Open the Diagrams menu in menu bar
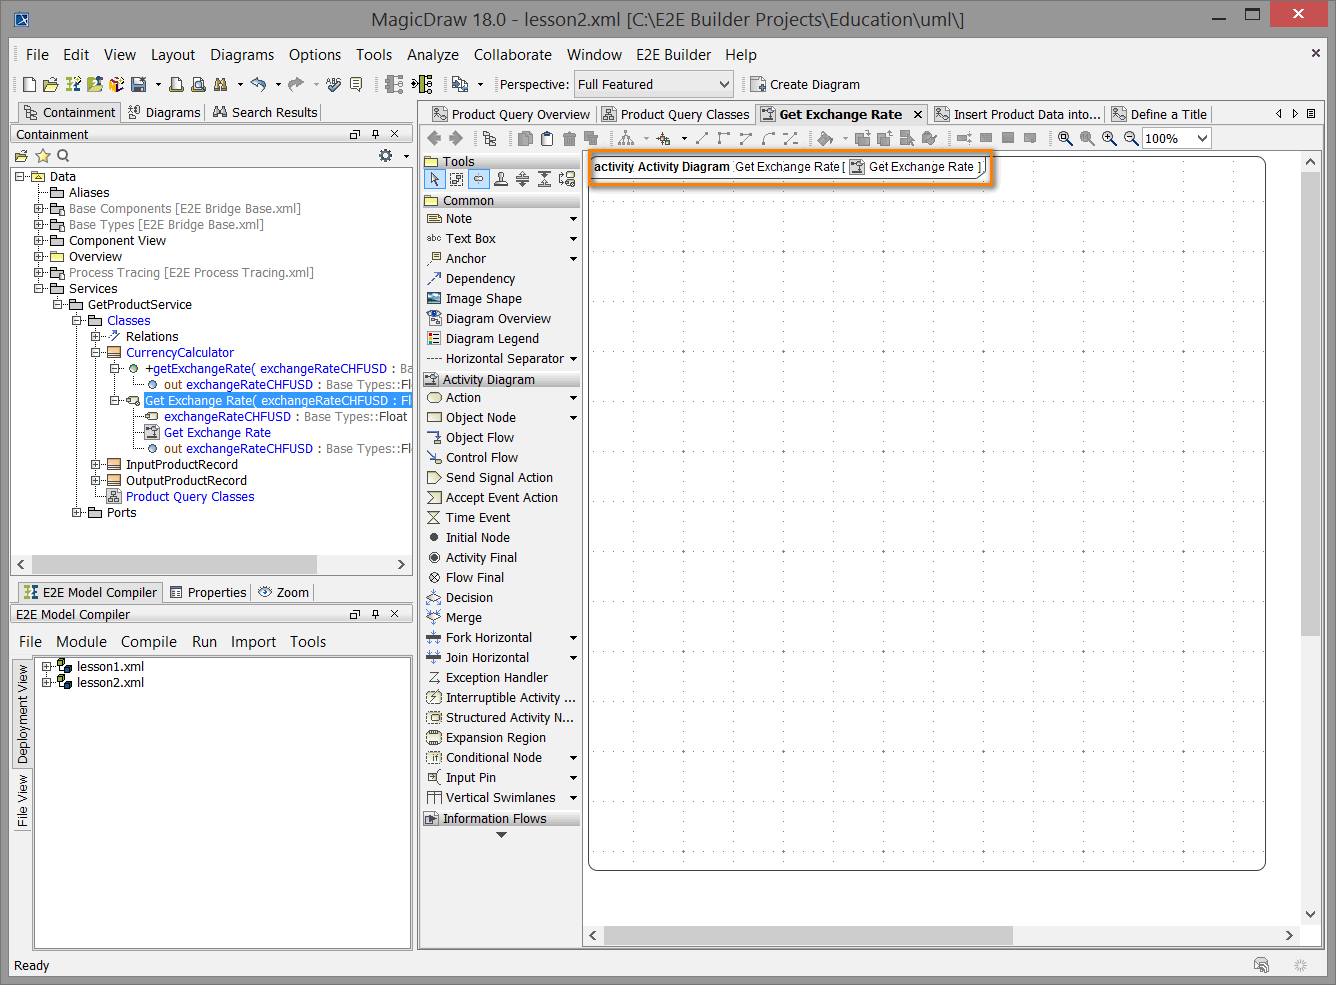The height and width of the screenshot is (985, 1336). [x=242, y=55]
